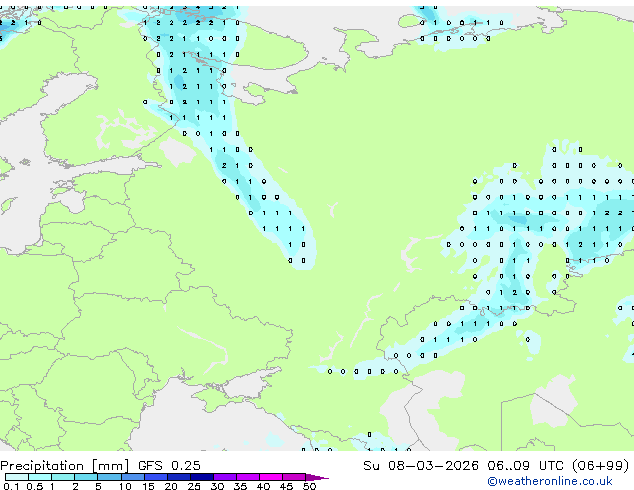634x490 pixels.
Task: Click the '15' legend value
Action: 148,486
